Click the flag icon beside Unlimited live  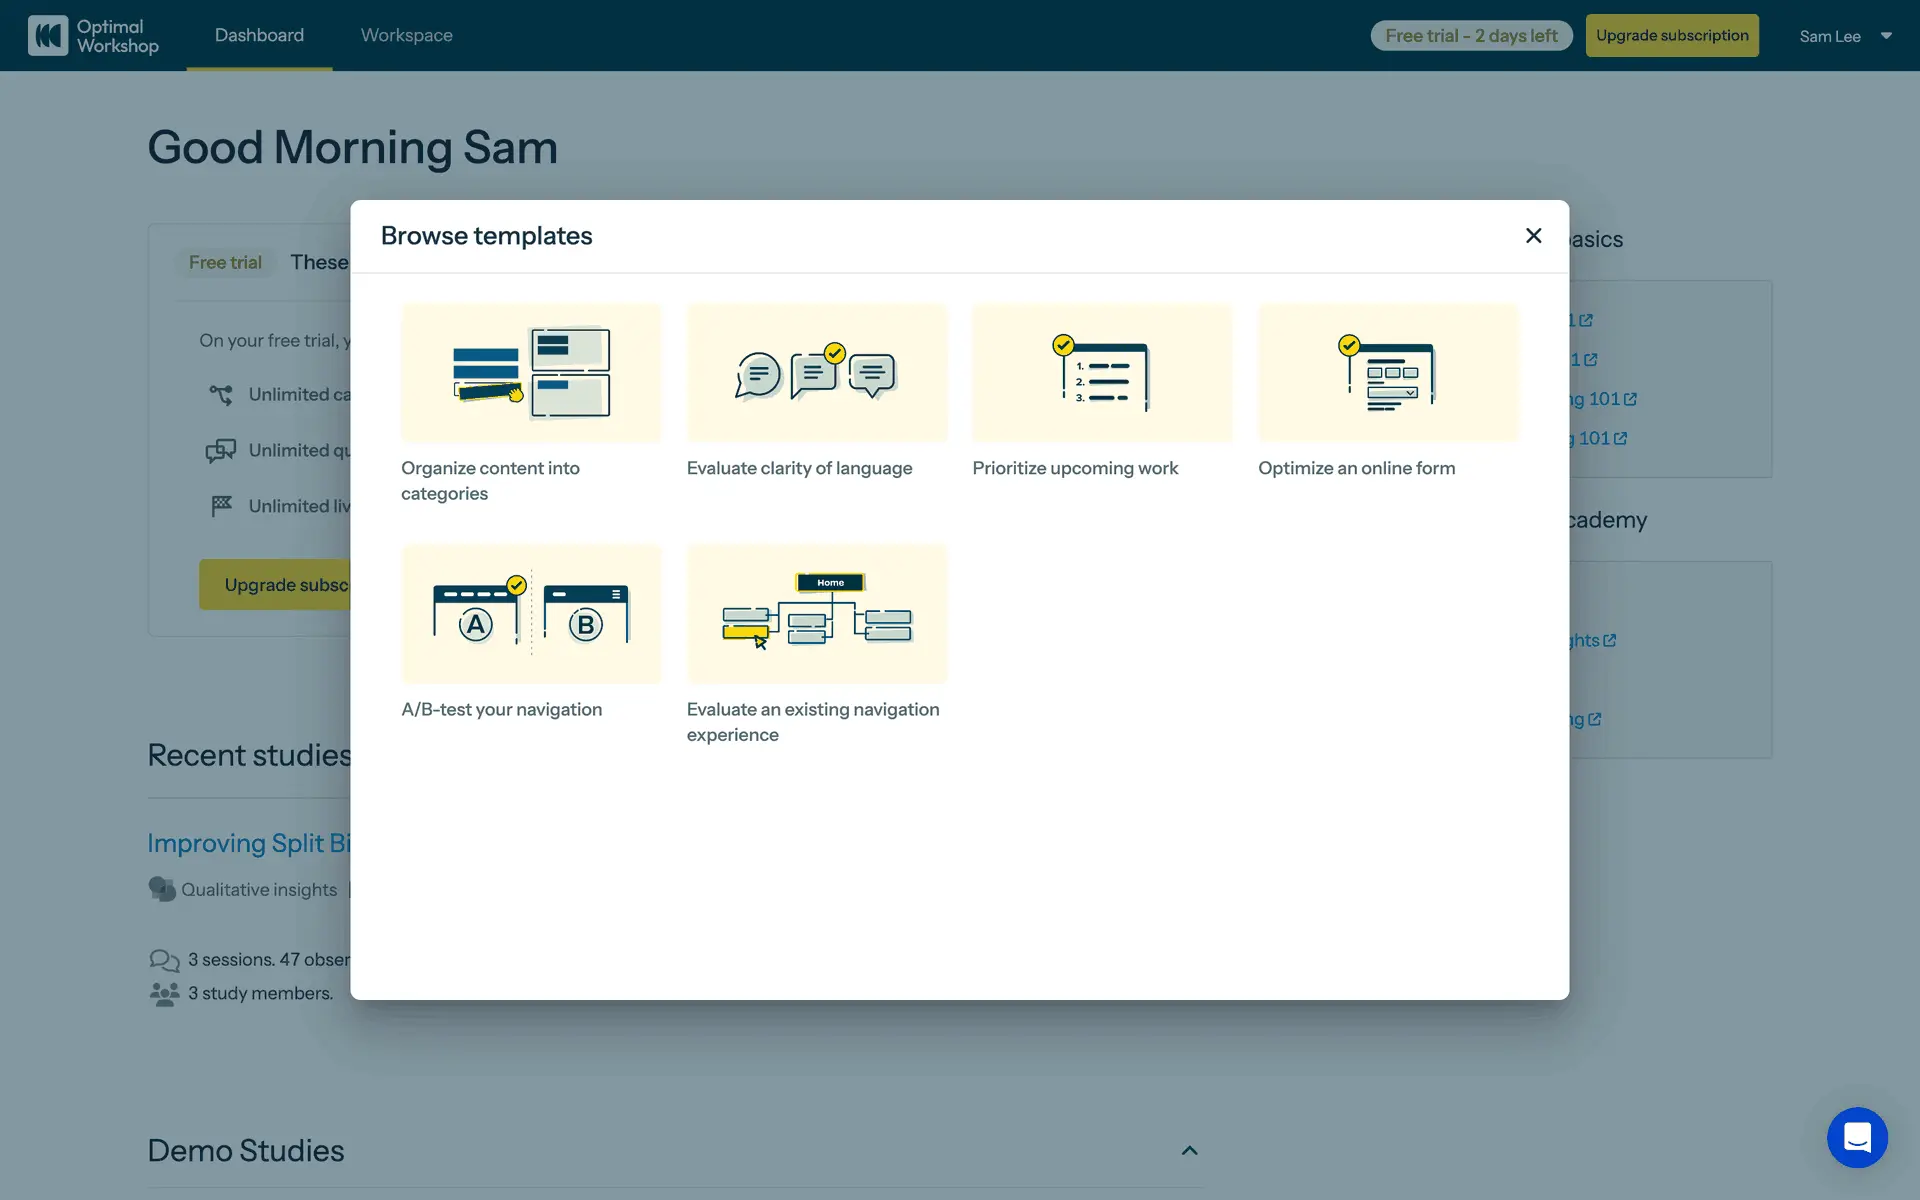click(x=221, y=506)
